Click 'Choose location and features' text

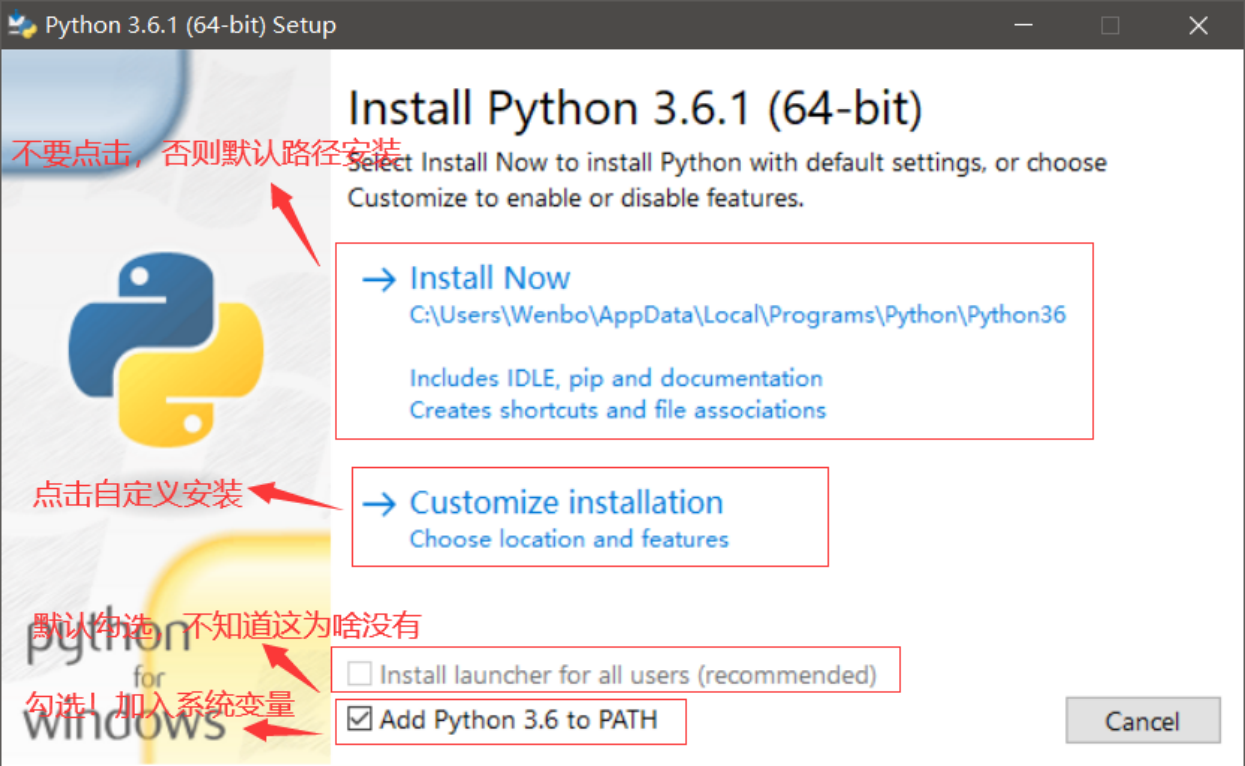coord(569,539)
